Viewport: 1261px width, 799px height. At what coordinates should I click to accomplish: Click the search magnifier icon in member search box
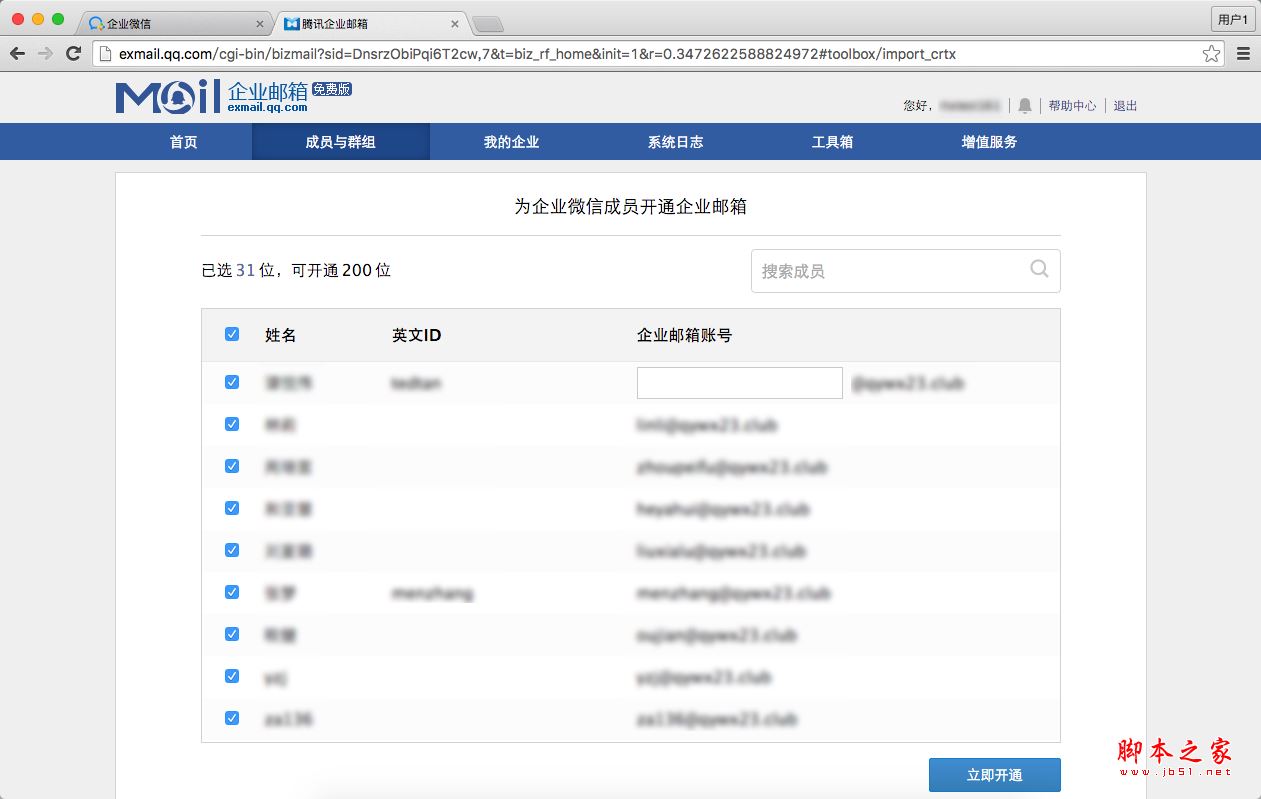pyautogui.click(x=1039, y=270)
